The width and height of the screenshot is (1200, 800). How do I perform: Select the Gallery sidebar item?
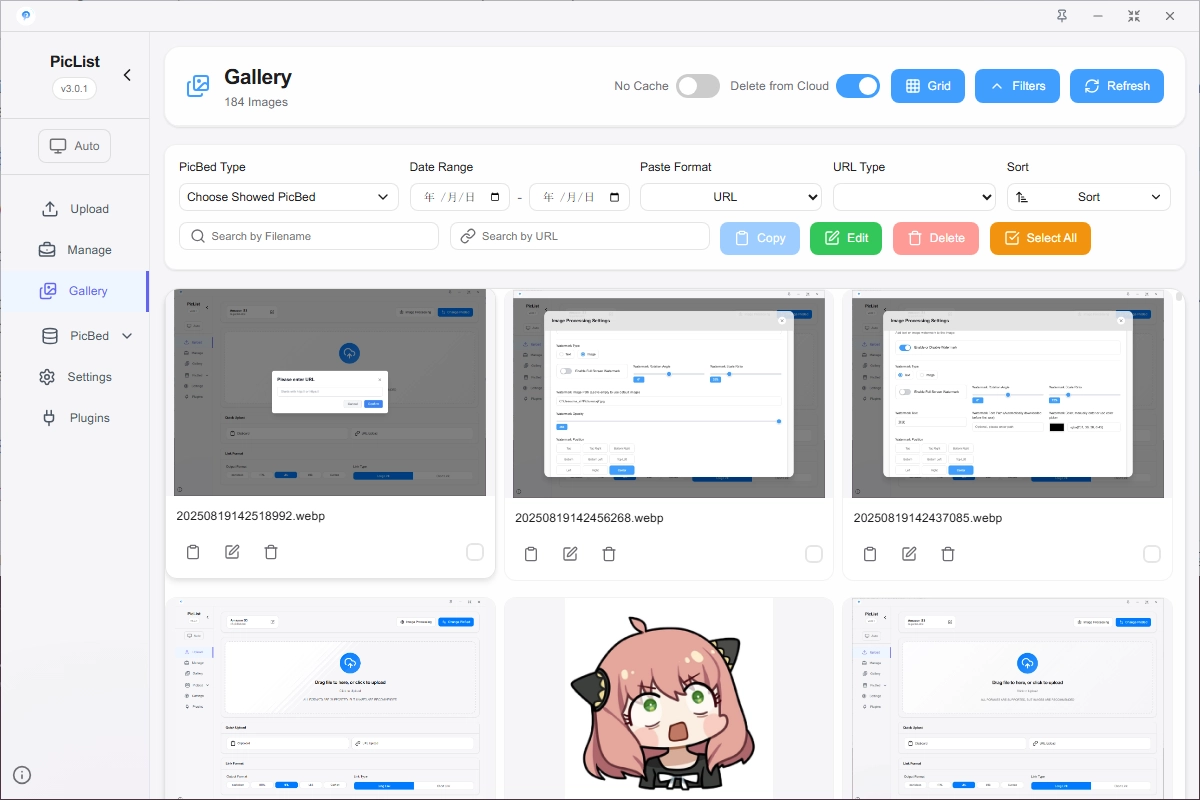pos(75,291)
